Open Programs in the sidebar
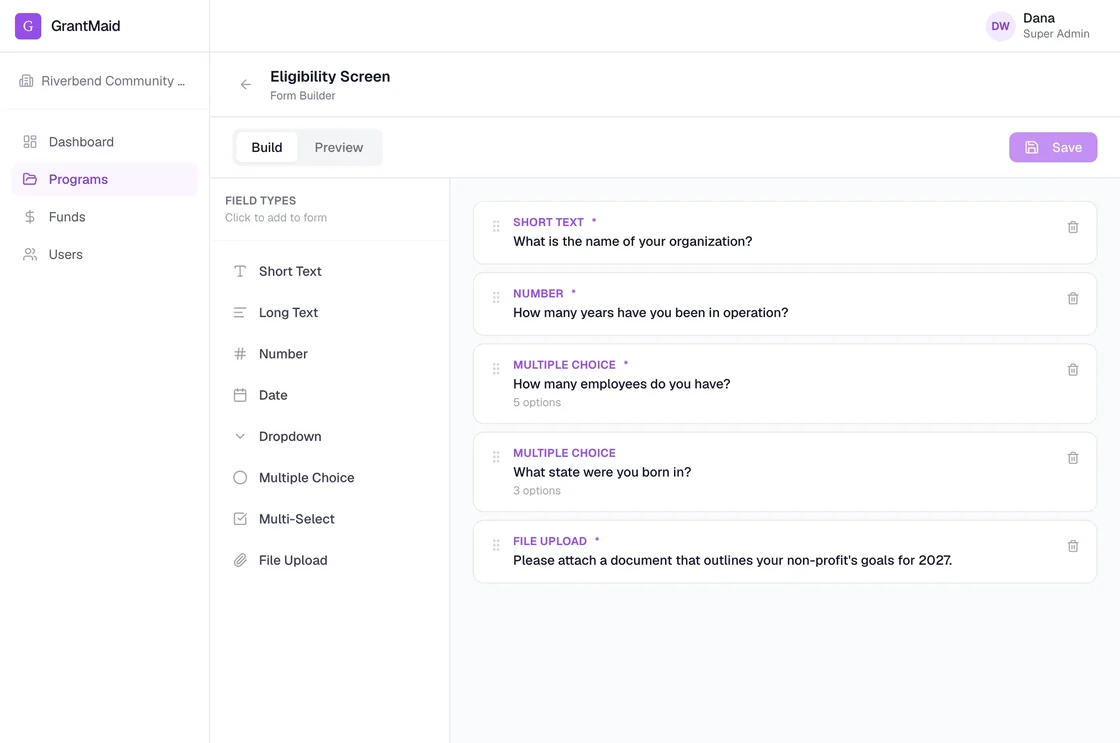 click(x=104, y=179)
